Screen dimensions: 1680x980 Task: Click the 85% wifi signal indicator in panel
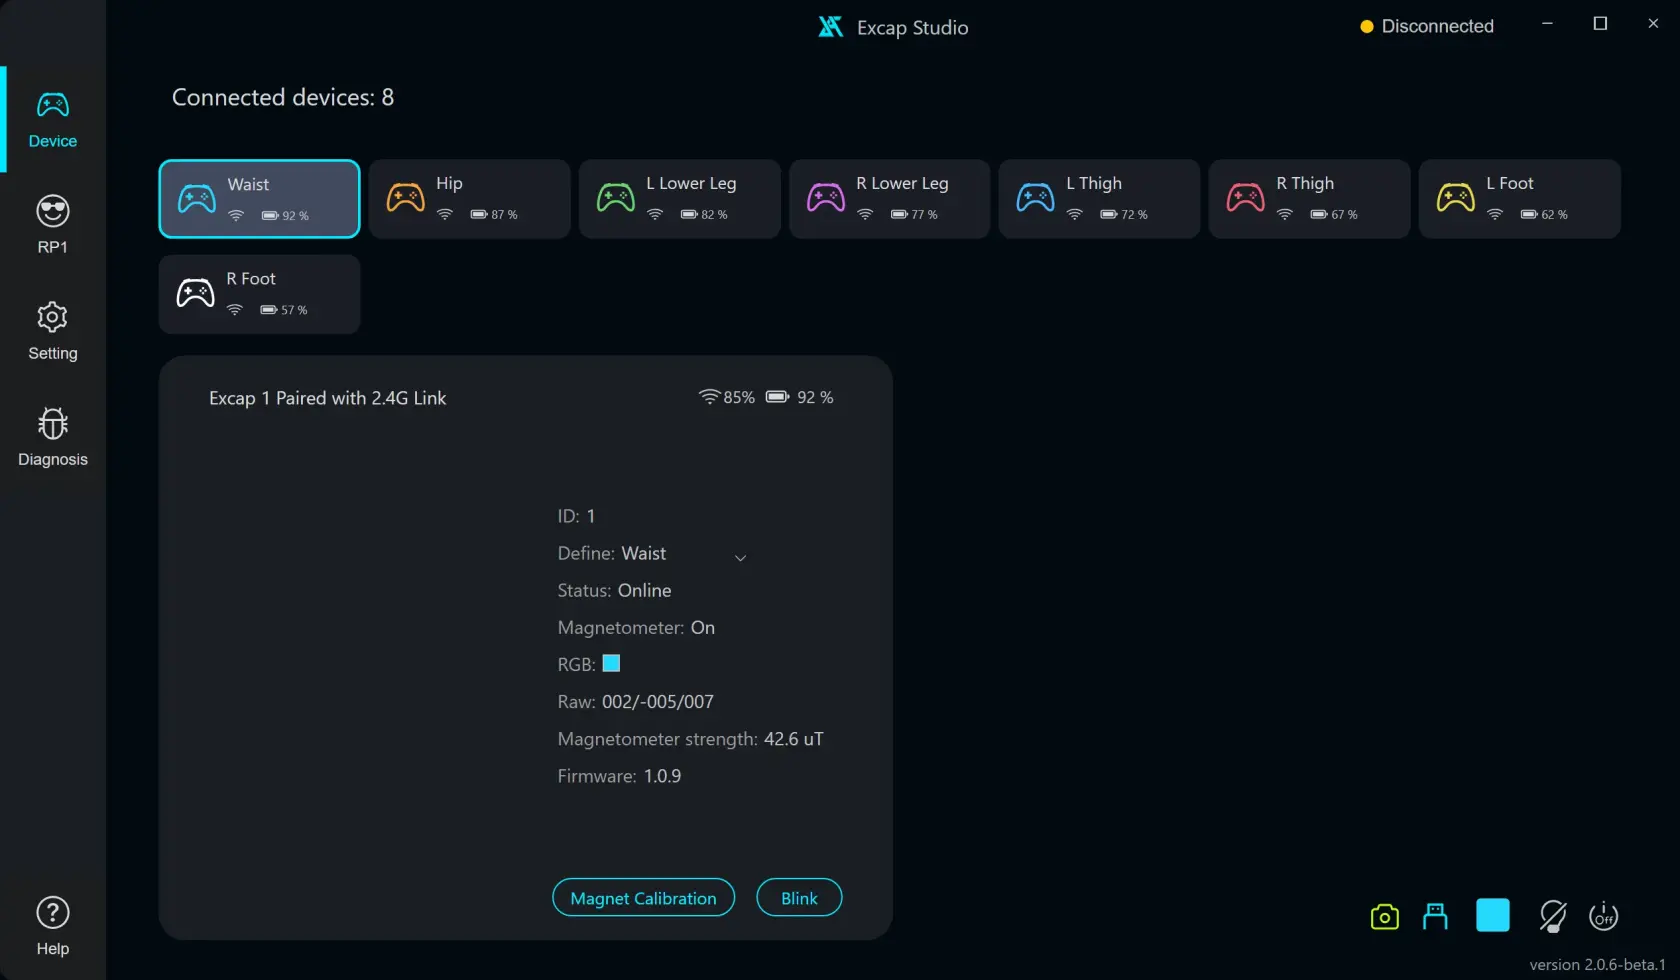coord(726,397)
